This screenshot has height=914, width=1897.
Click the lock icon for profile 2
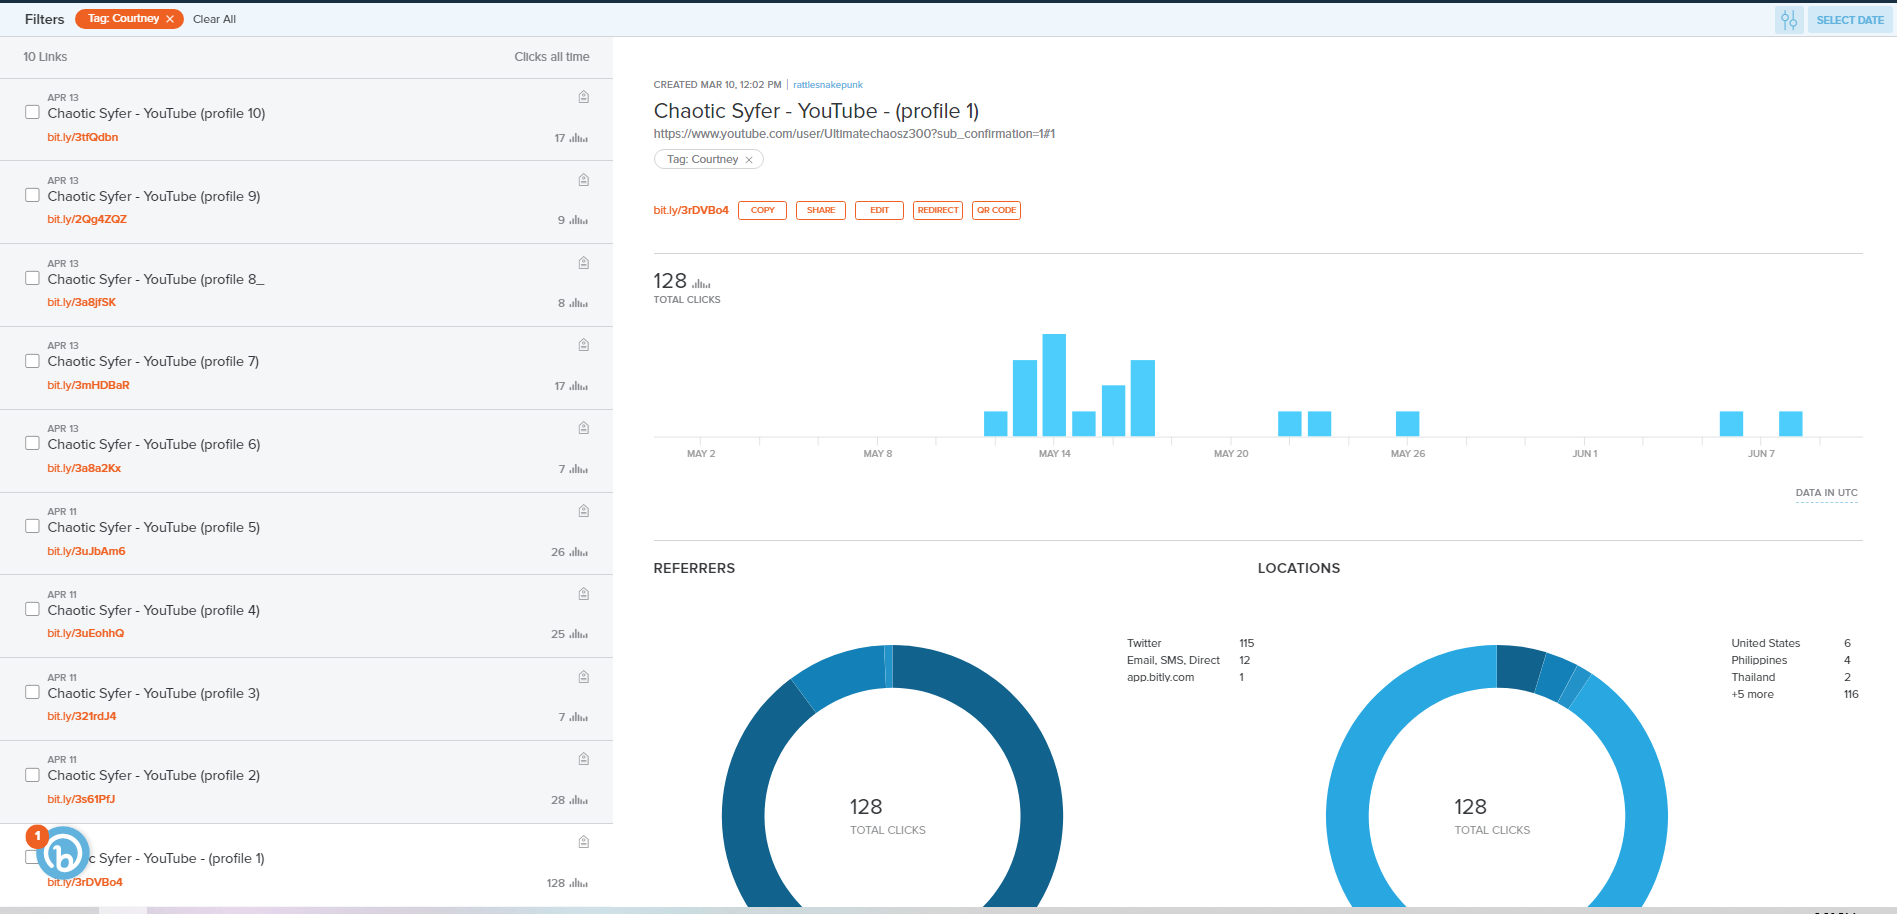click(x=583, y=759)
